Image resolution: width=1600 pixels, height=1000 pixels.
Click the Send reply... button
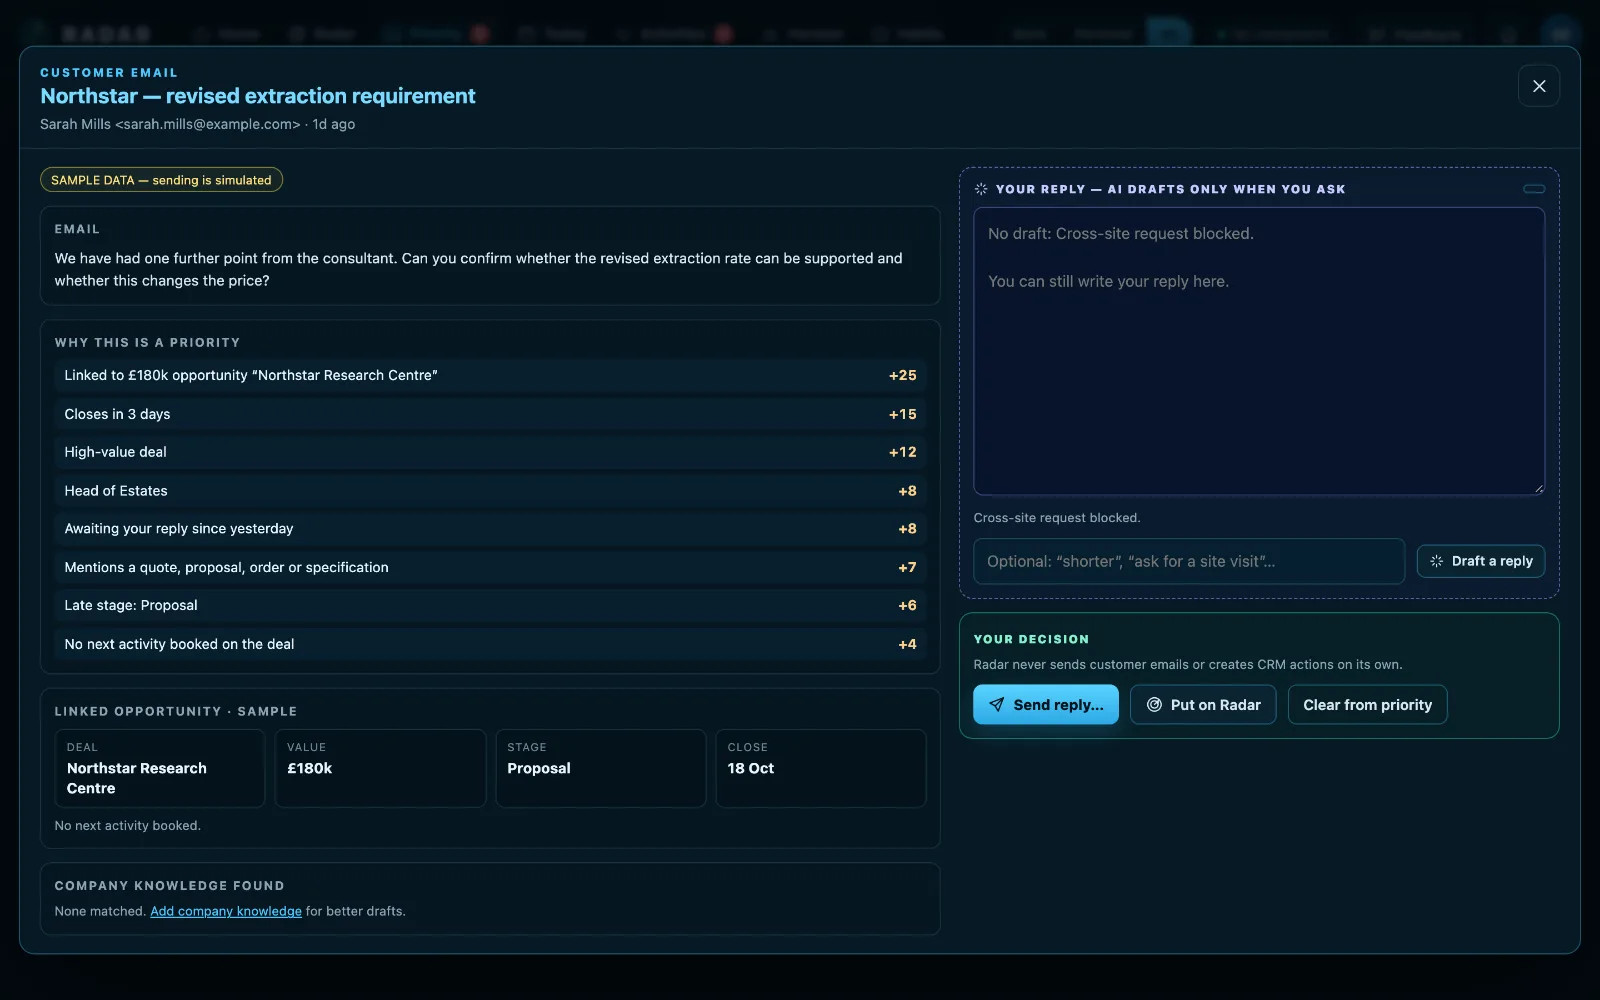click(x=1046, y=705)
